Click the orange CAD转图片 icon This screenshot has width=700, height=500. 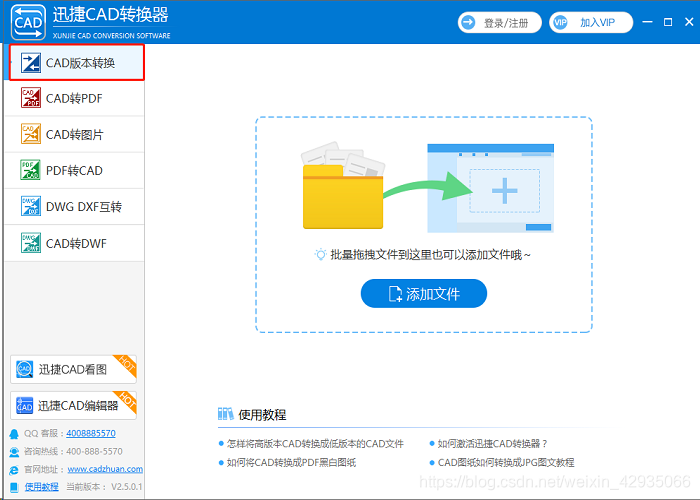(31, 134)
